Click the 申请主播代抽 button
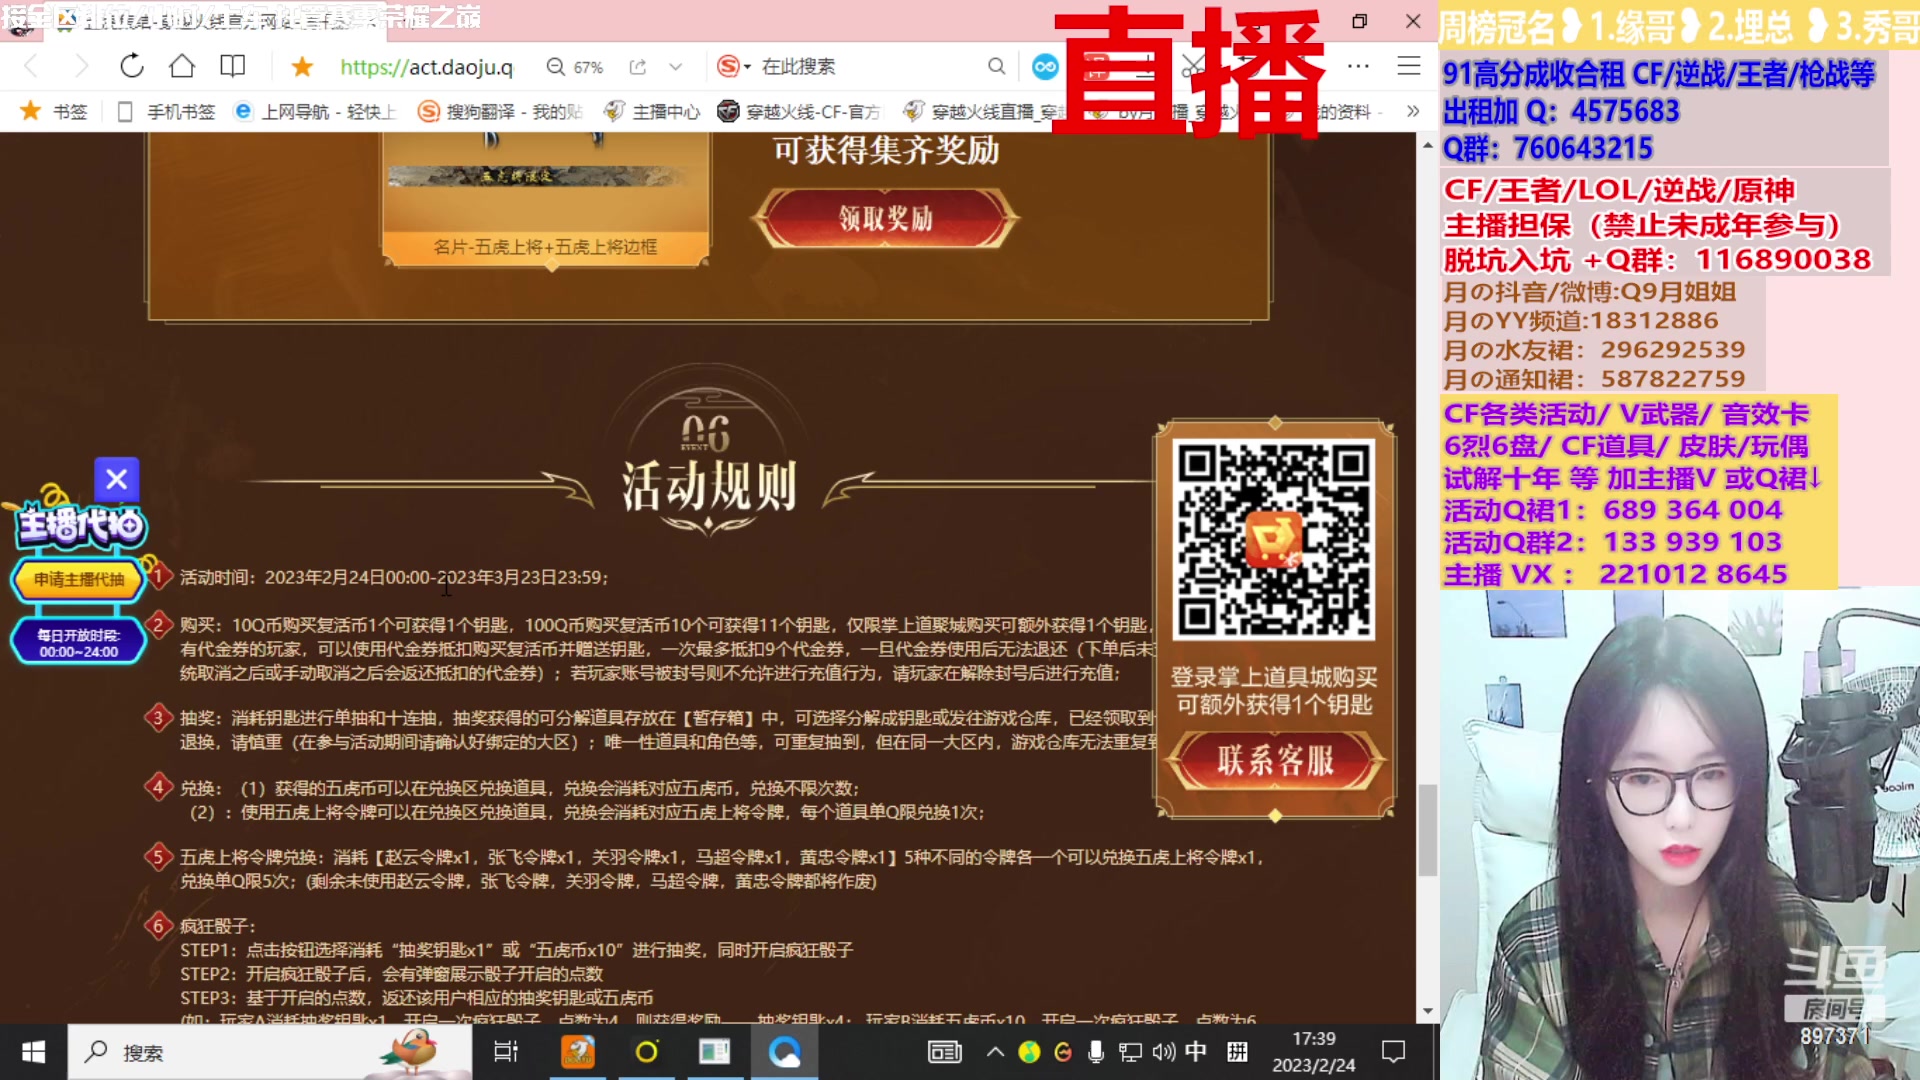This screenshot has width=1920, height=1080. coord(79,580)
